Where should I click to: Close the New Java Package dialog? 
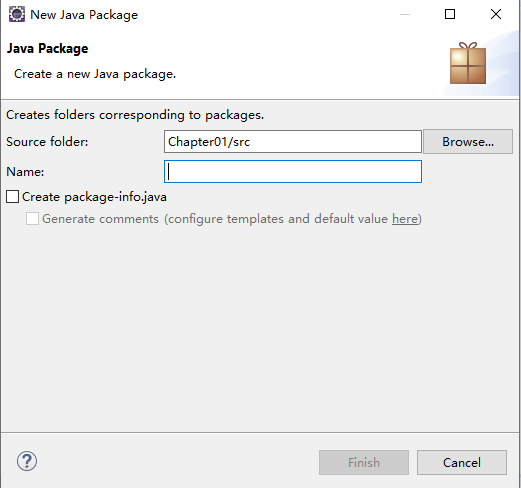pyautogui.click(x=496, y=14)
